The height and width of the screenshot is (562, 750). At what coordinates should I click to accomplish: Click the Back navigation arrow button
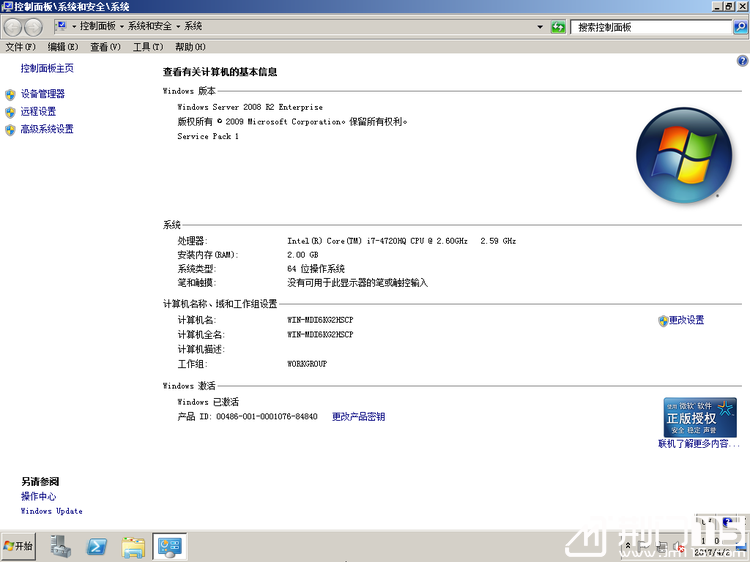13,27
